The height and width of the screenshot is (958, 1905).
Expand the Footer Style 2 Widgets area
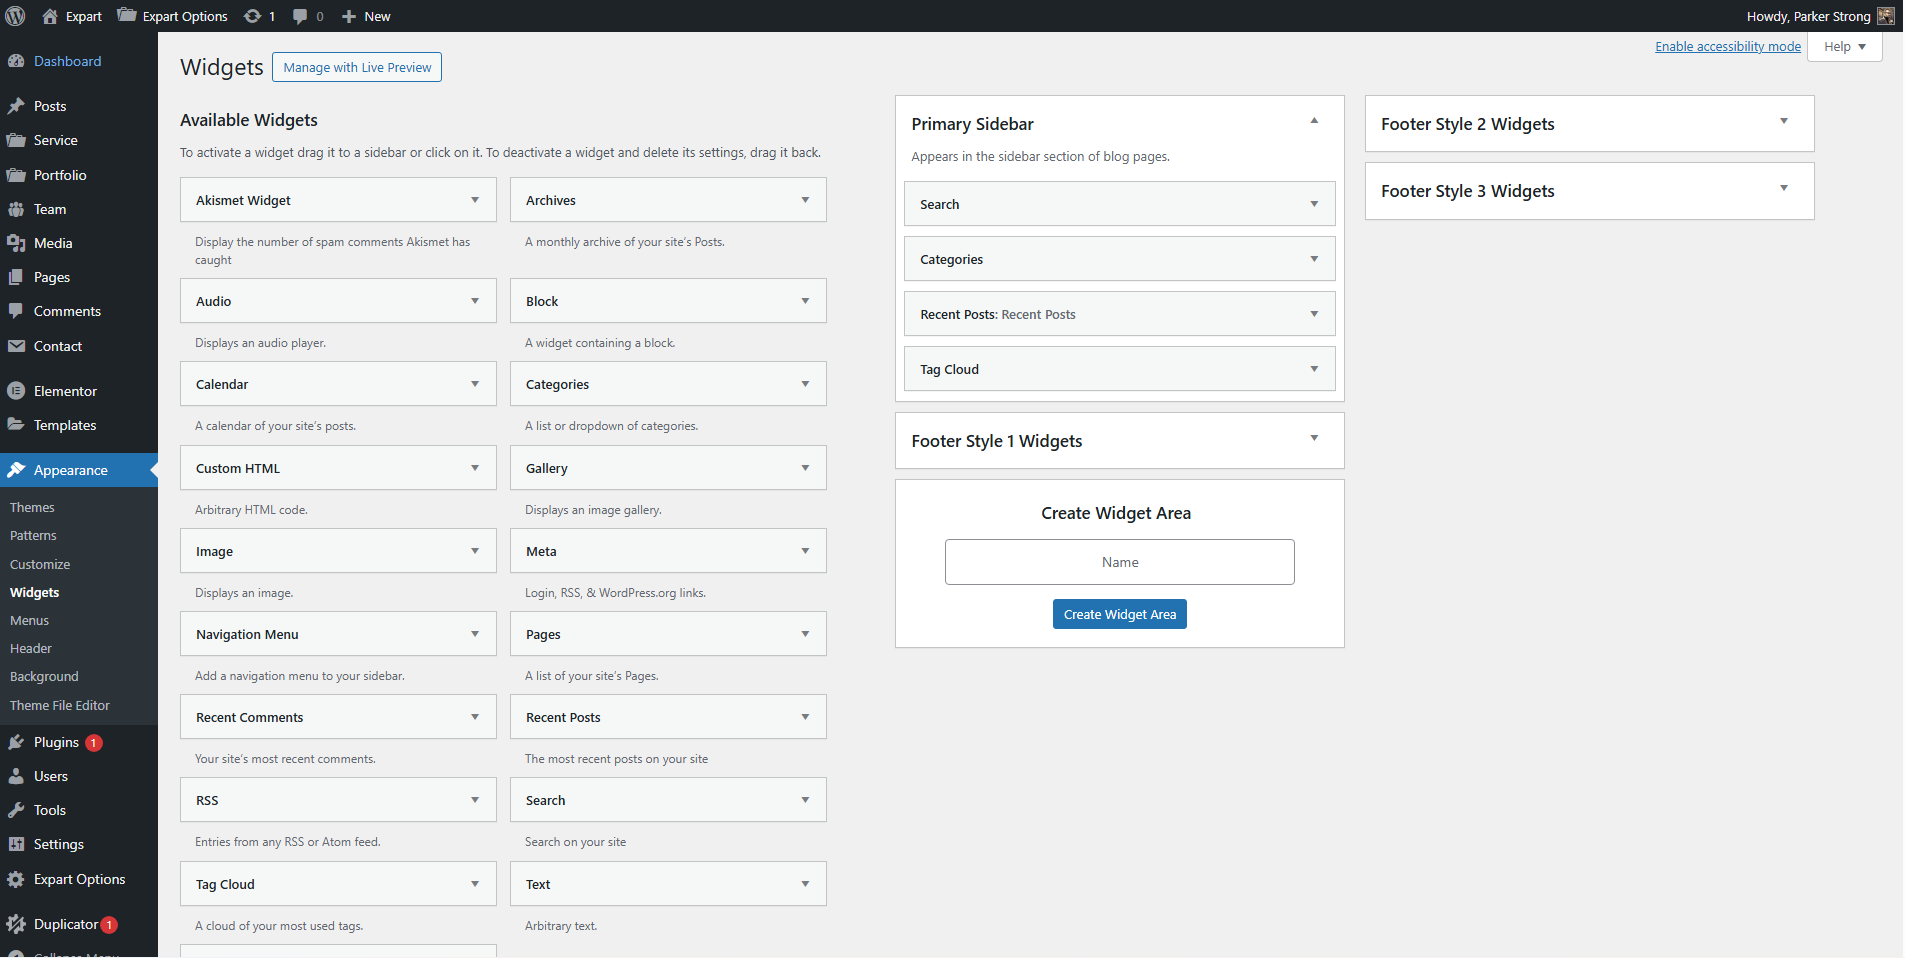[1783, 122]
